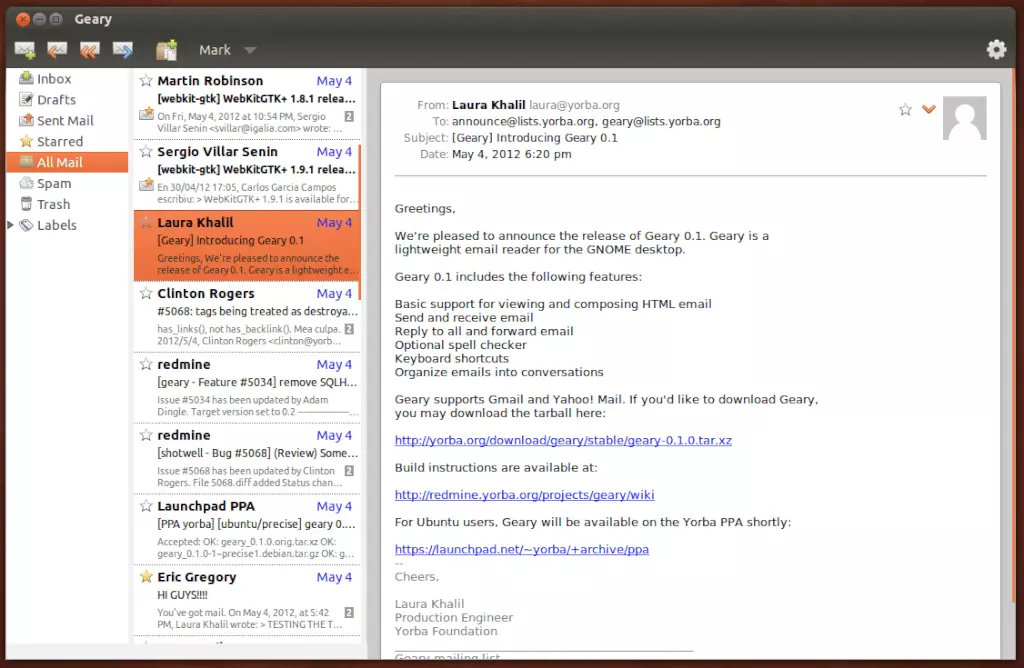Select the Trash folder
Viewport: 1024px width, 668px height.
tap(48, 204)
